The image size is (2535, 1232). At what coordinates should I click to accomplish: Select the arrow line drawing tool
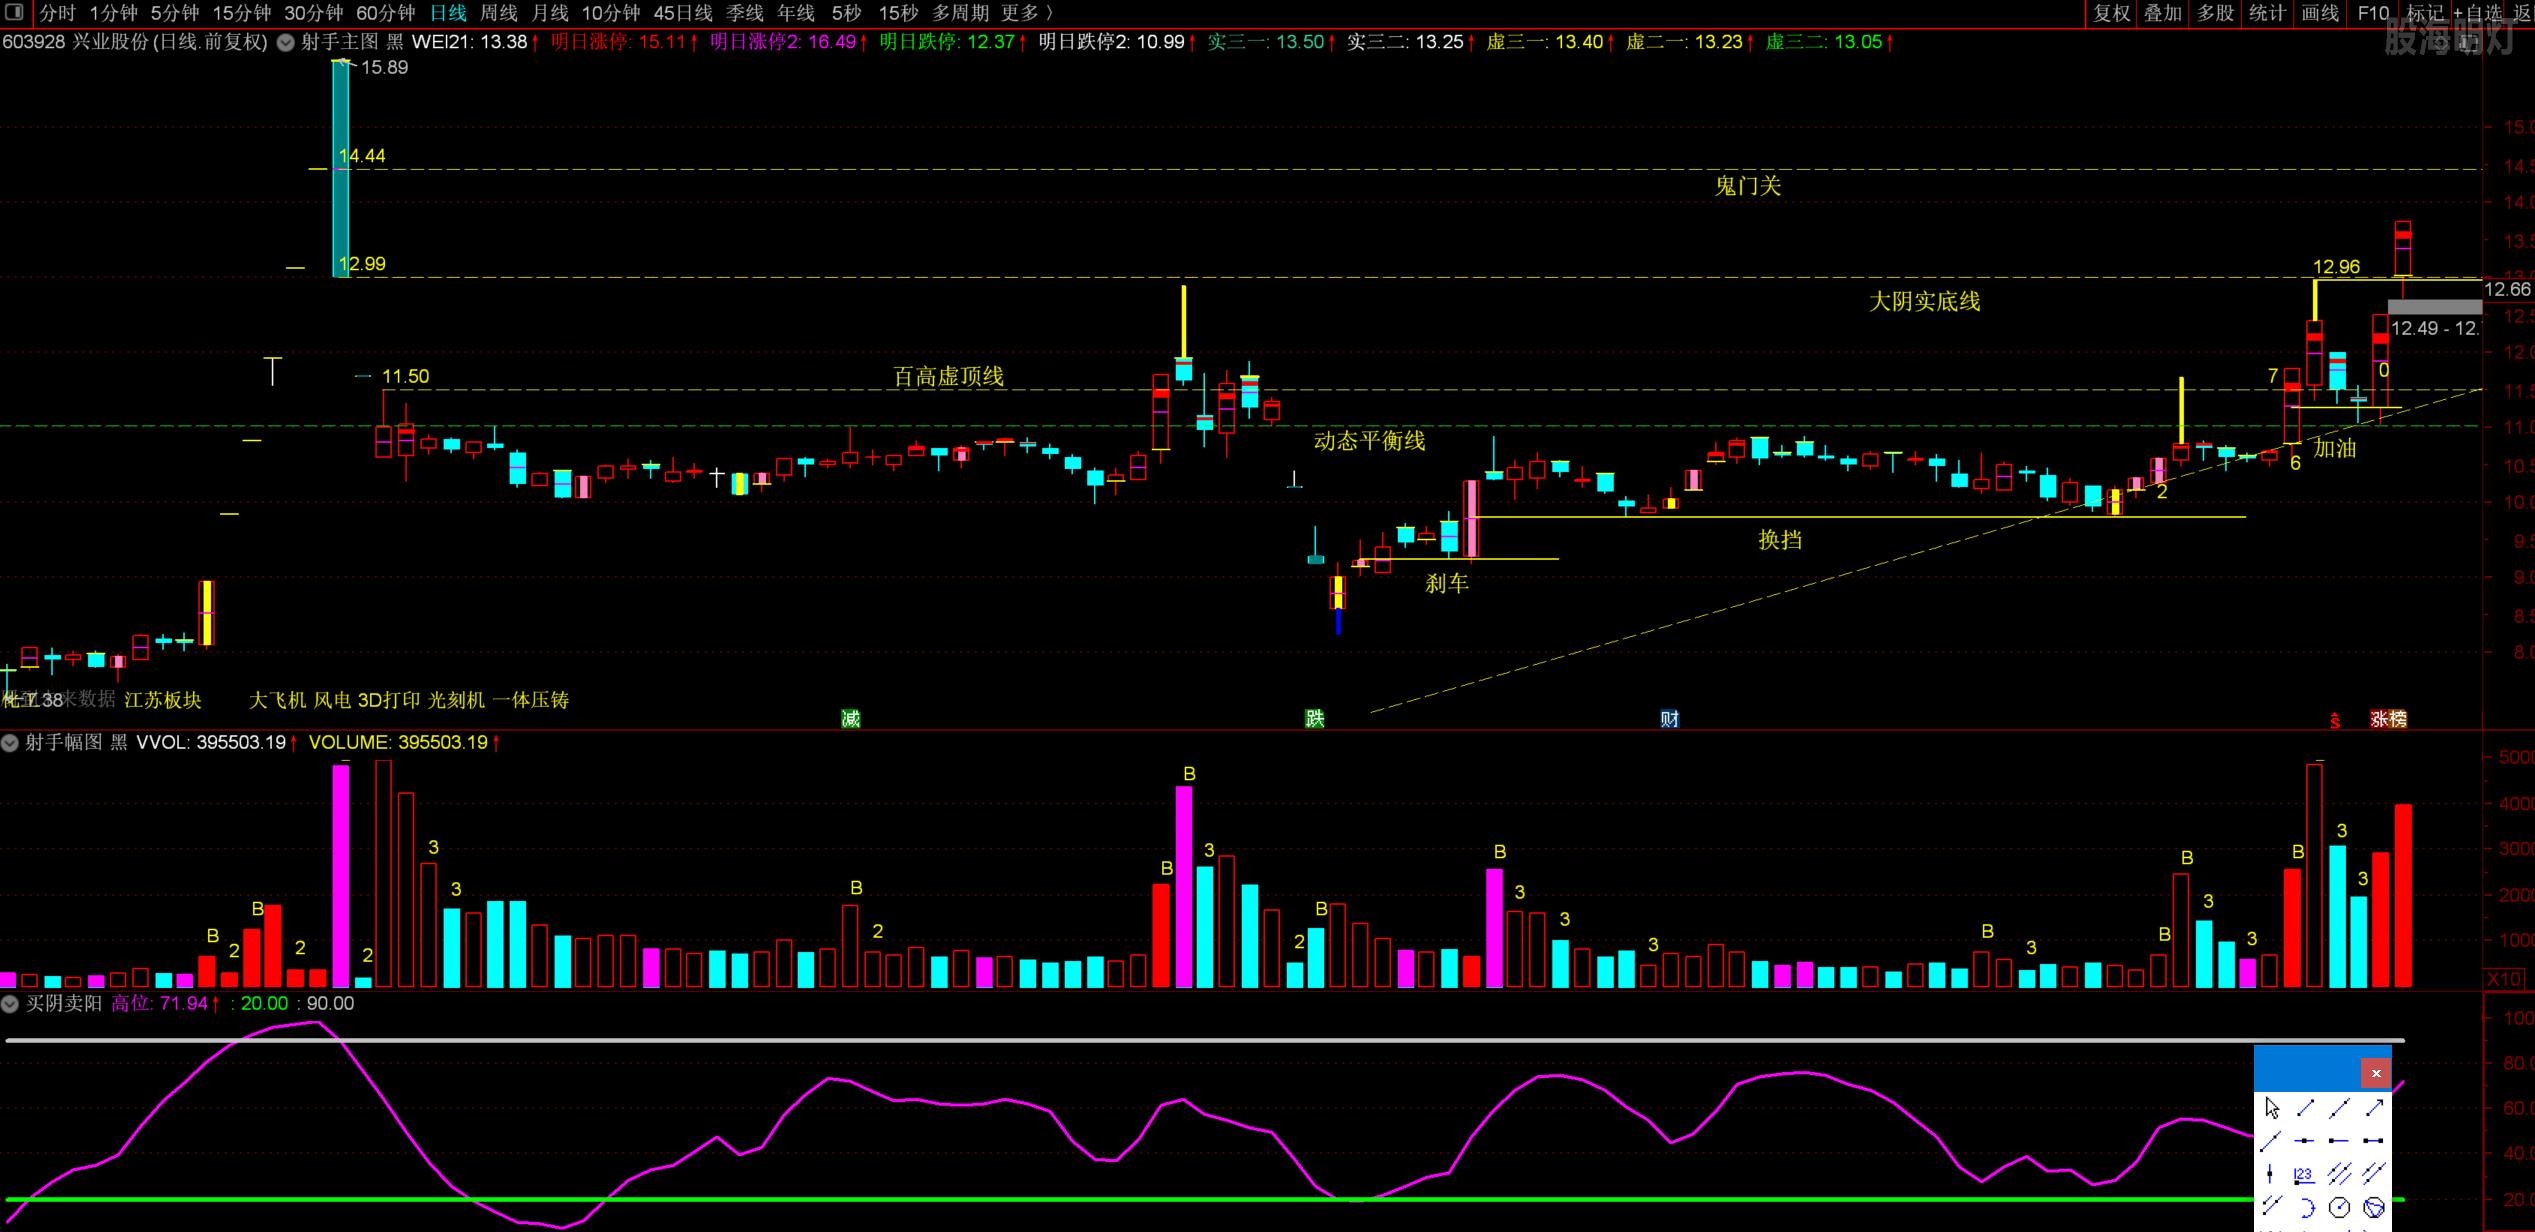[x=2374, y=1107]
